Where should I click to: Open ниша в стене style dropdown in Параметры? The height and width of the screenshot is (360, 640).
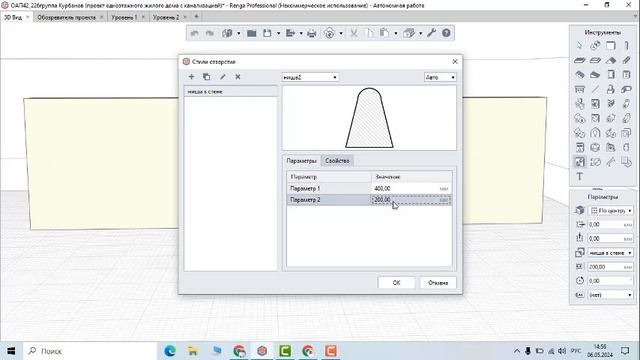click(x=610, y=253)
